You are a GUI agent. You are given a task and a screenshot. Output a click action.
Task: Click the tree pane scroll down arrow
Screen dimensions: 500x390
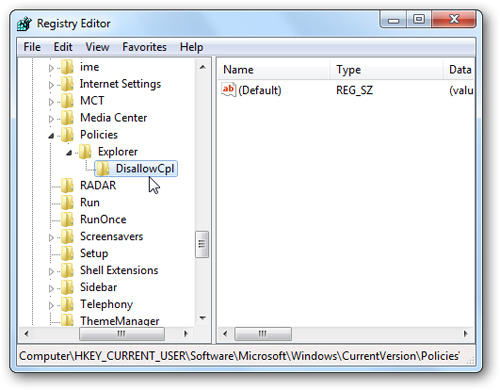202,318
